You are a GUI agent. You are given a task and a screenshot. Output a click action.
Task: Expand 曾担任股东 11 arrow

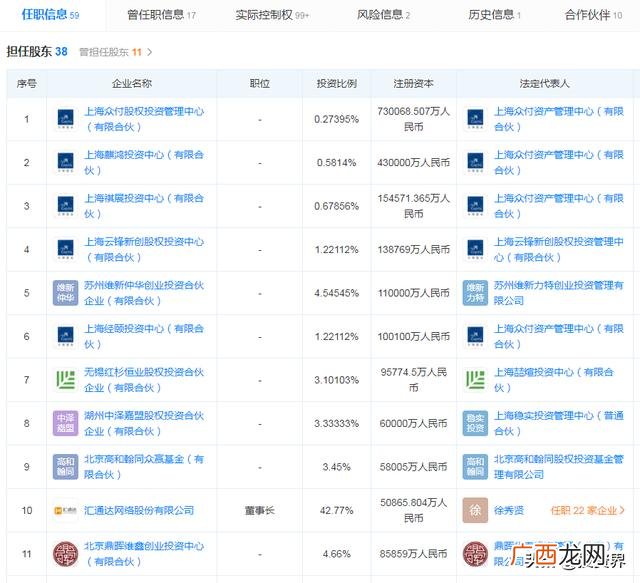tap(149, 52)
